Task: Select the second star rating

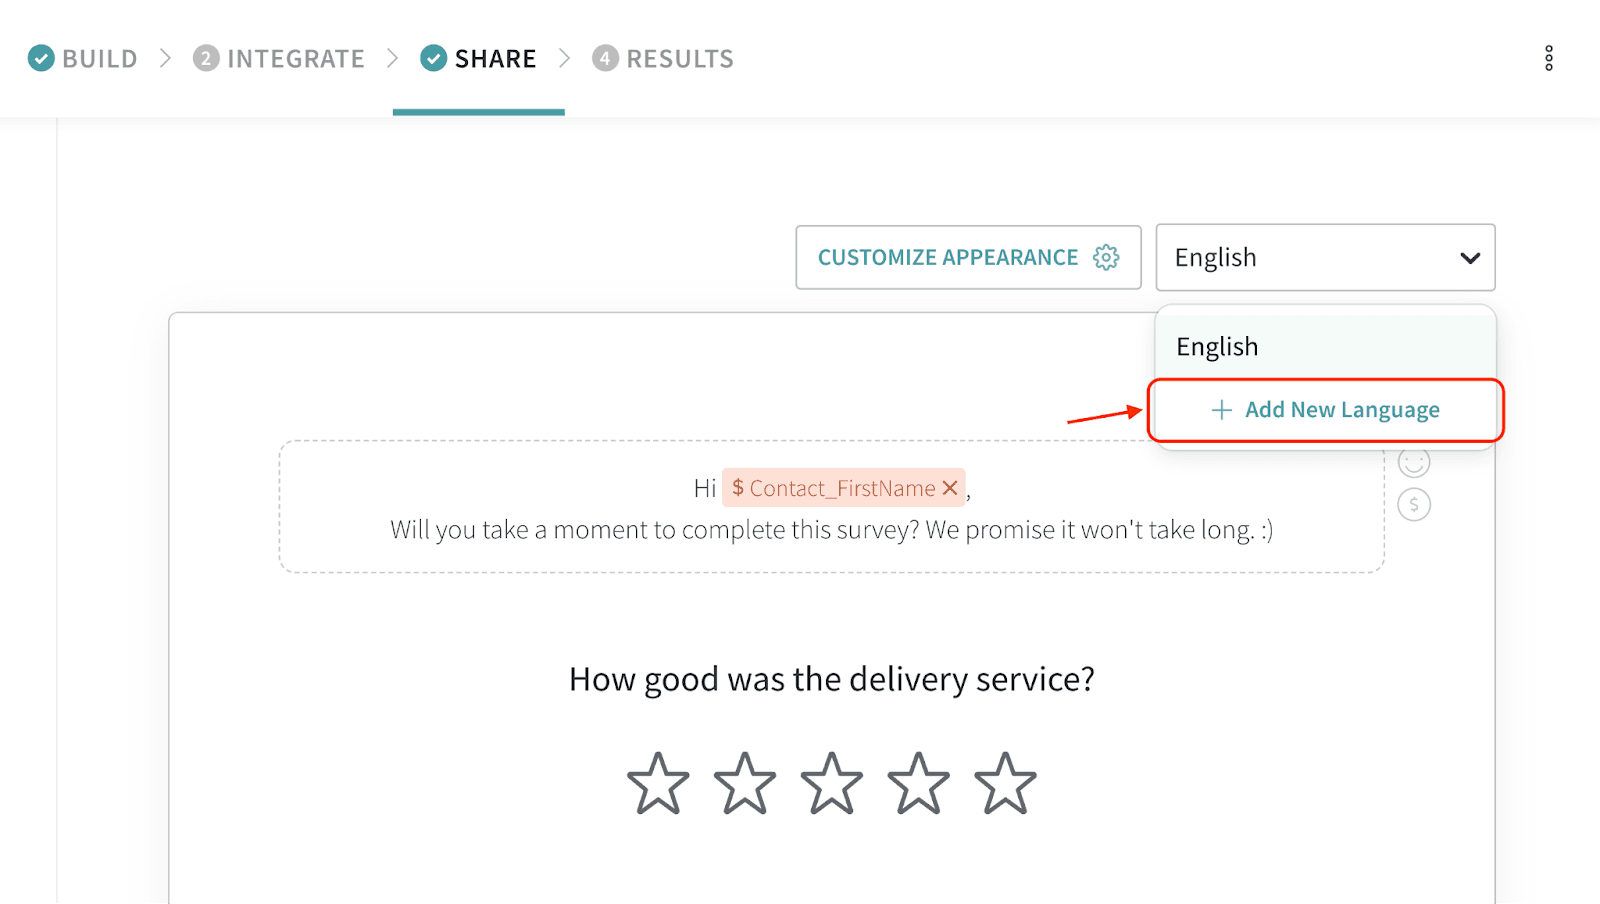Action: (745, 783)
